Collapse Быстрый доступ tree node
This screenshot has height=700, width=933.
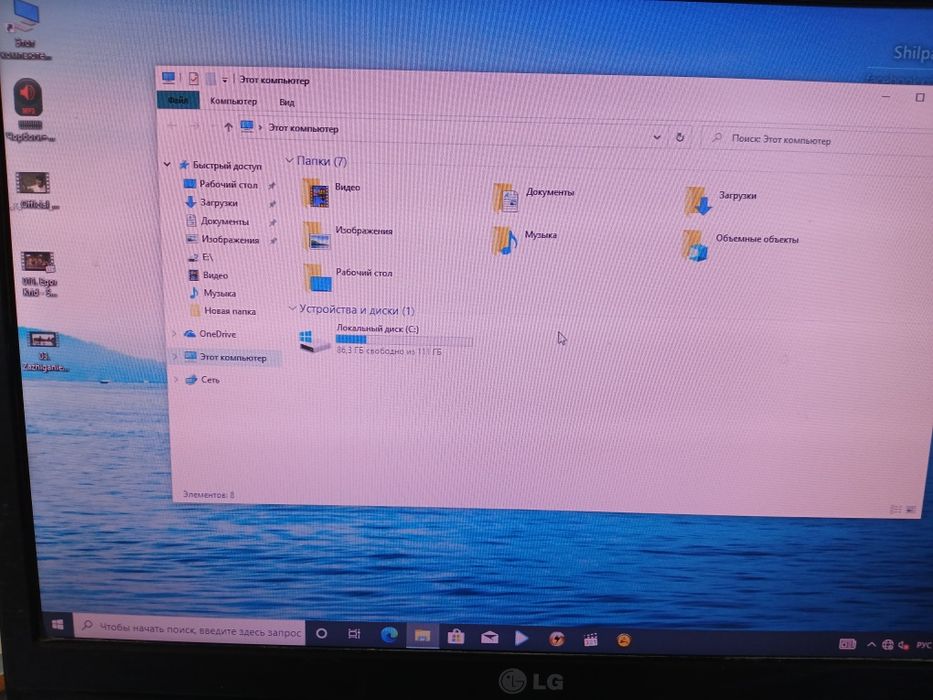pyautogui.click(x=167, y=164)
